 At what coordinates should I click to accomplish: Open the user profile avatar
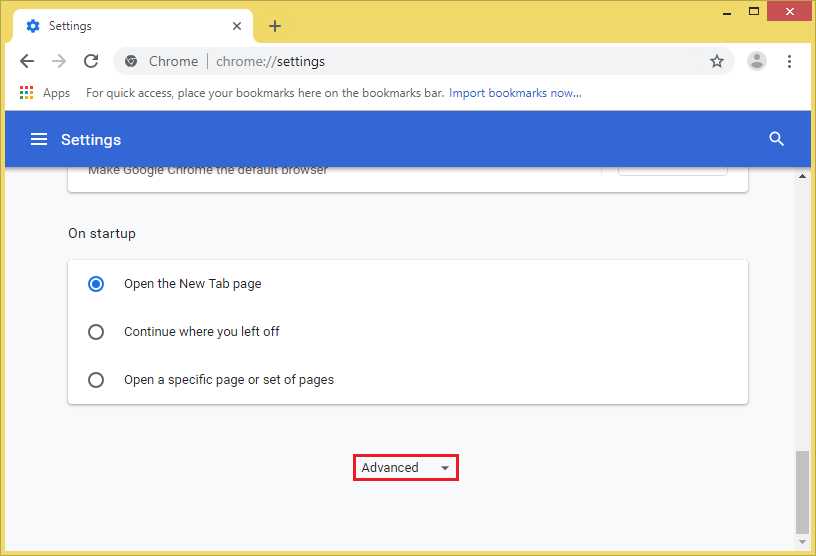pos(757,61)
